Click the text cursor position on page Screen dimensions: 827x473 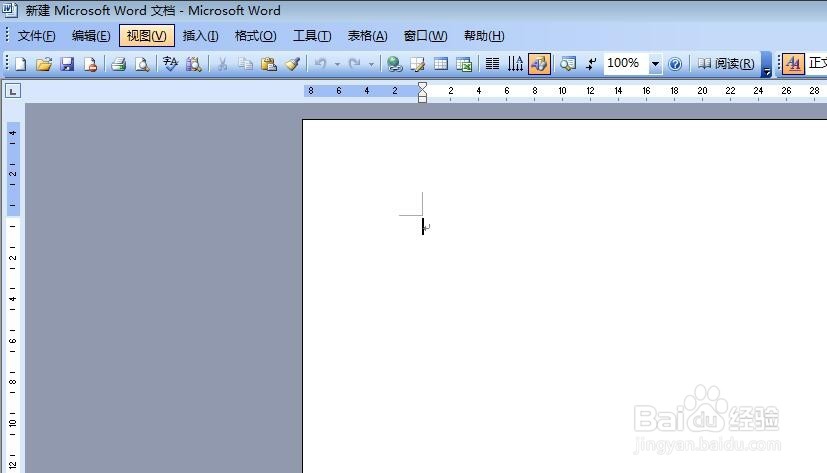point(422,227)
